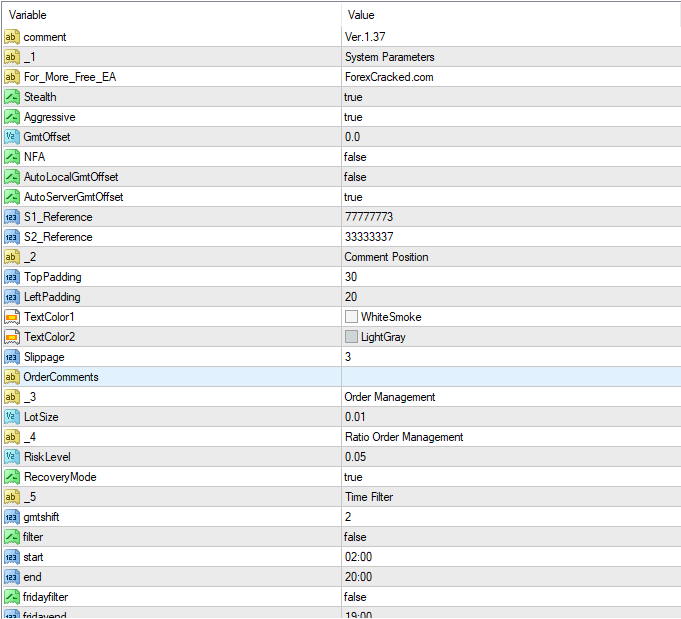Click the boolean icon next to Stealth
This screenshot has height=619, width=681.
(x=12, y=97)
